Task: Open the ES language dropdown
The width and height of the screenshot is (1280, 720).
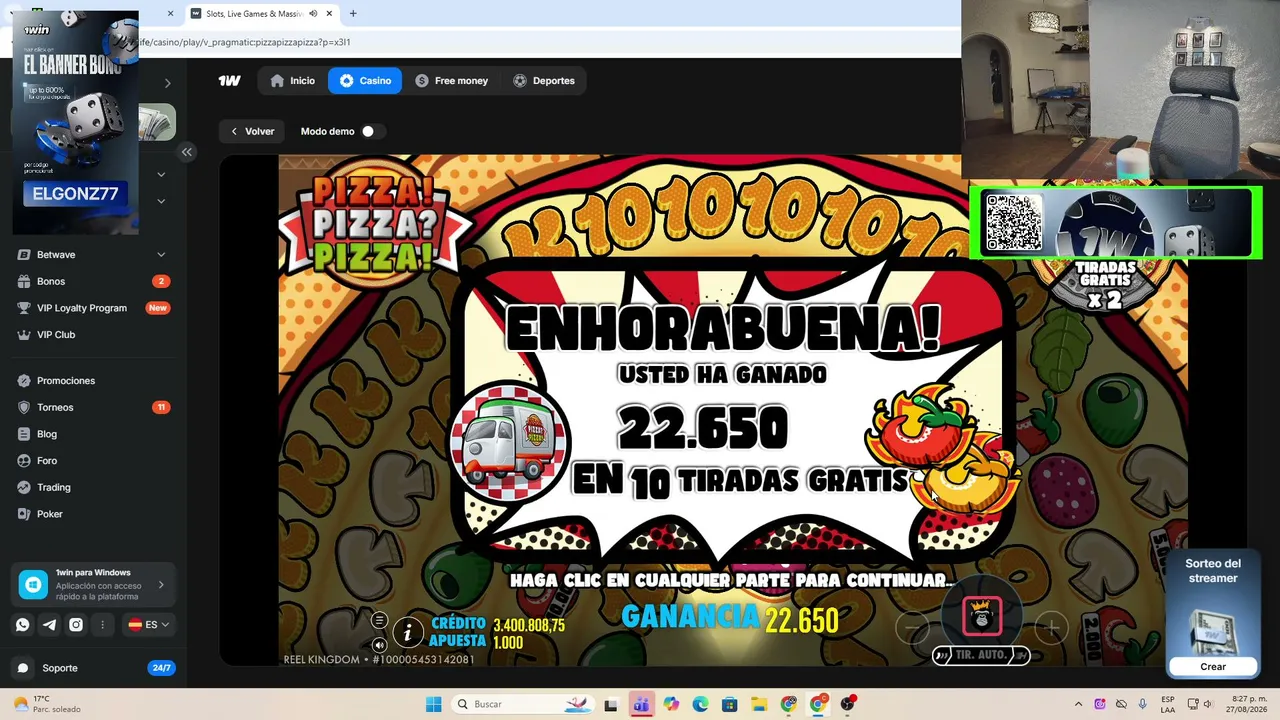Action: 148,625
